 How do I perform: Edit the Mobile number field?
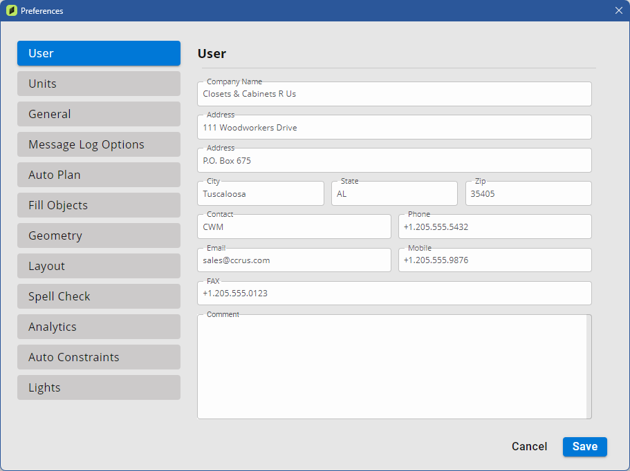tap(495, 260)
